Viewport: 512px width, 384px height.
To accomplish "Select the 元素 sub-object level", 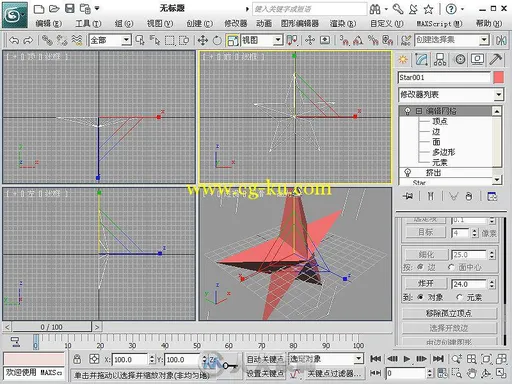I will (440, 163).
